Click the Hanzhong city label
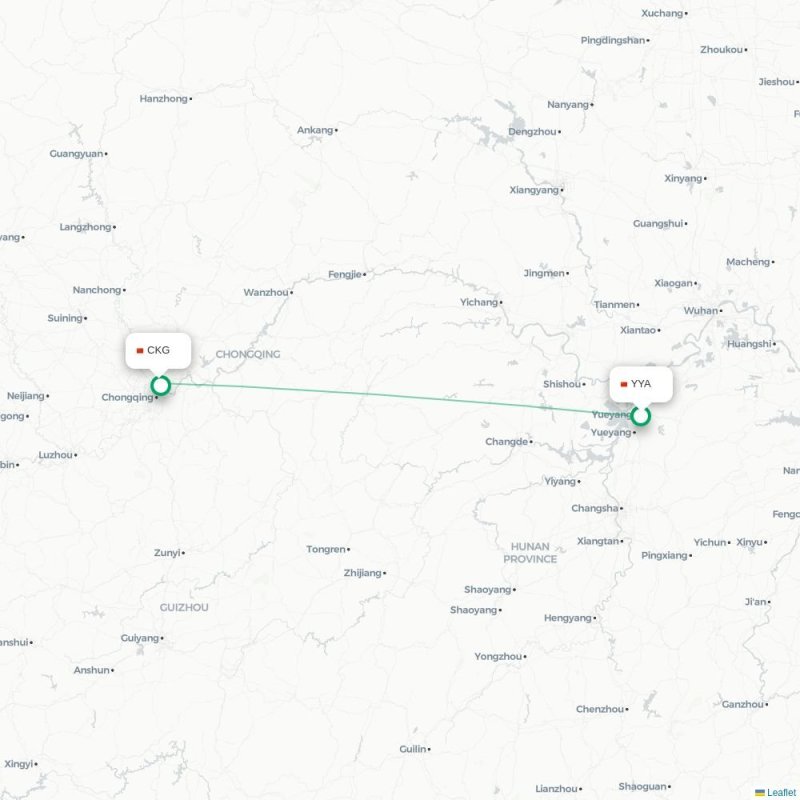Screen dimensions: 800x800 click(x=163, y=98)
